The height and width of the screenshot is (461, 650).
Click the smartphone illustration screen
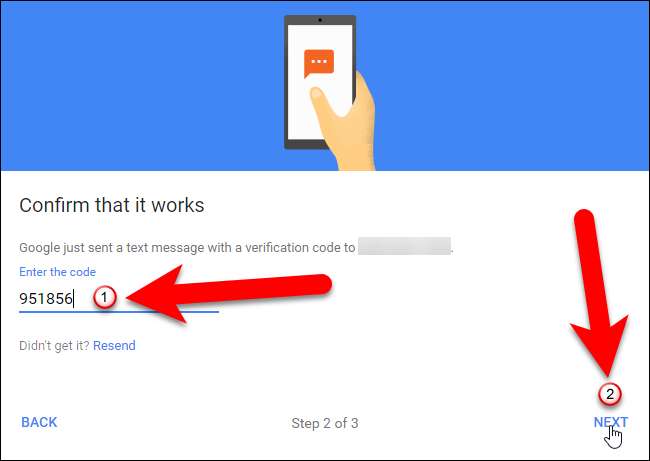point(320,82)
